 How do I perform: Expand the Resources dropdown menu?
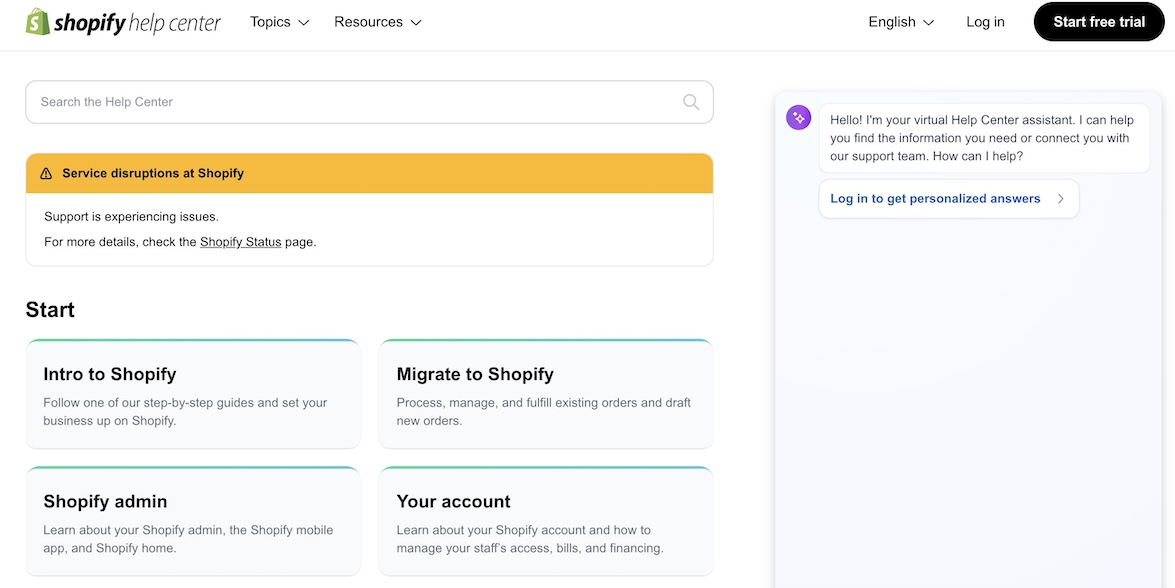(378, 22)
